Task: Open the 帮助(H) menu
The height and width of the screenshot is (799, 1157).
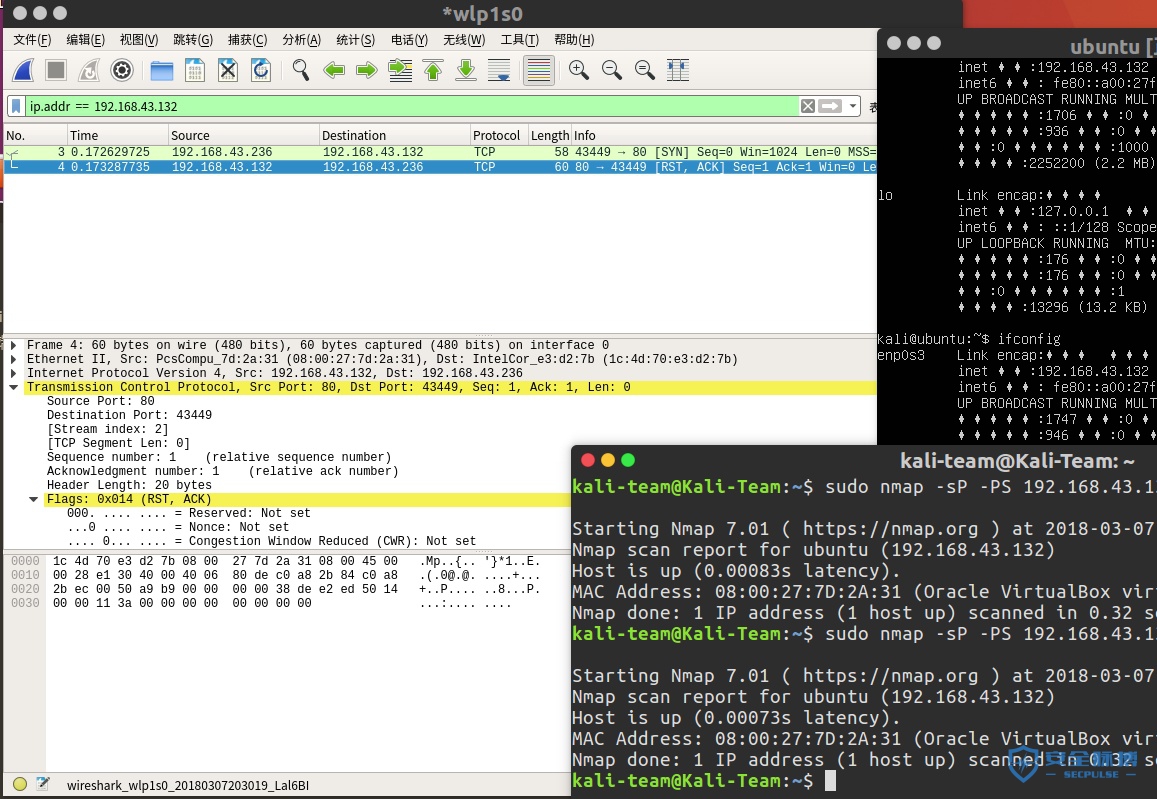Action: (x=574, y=40)
